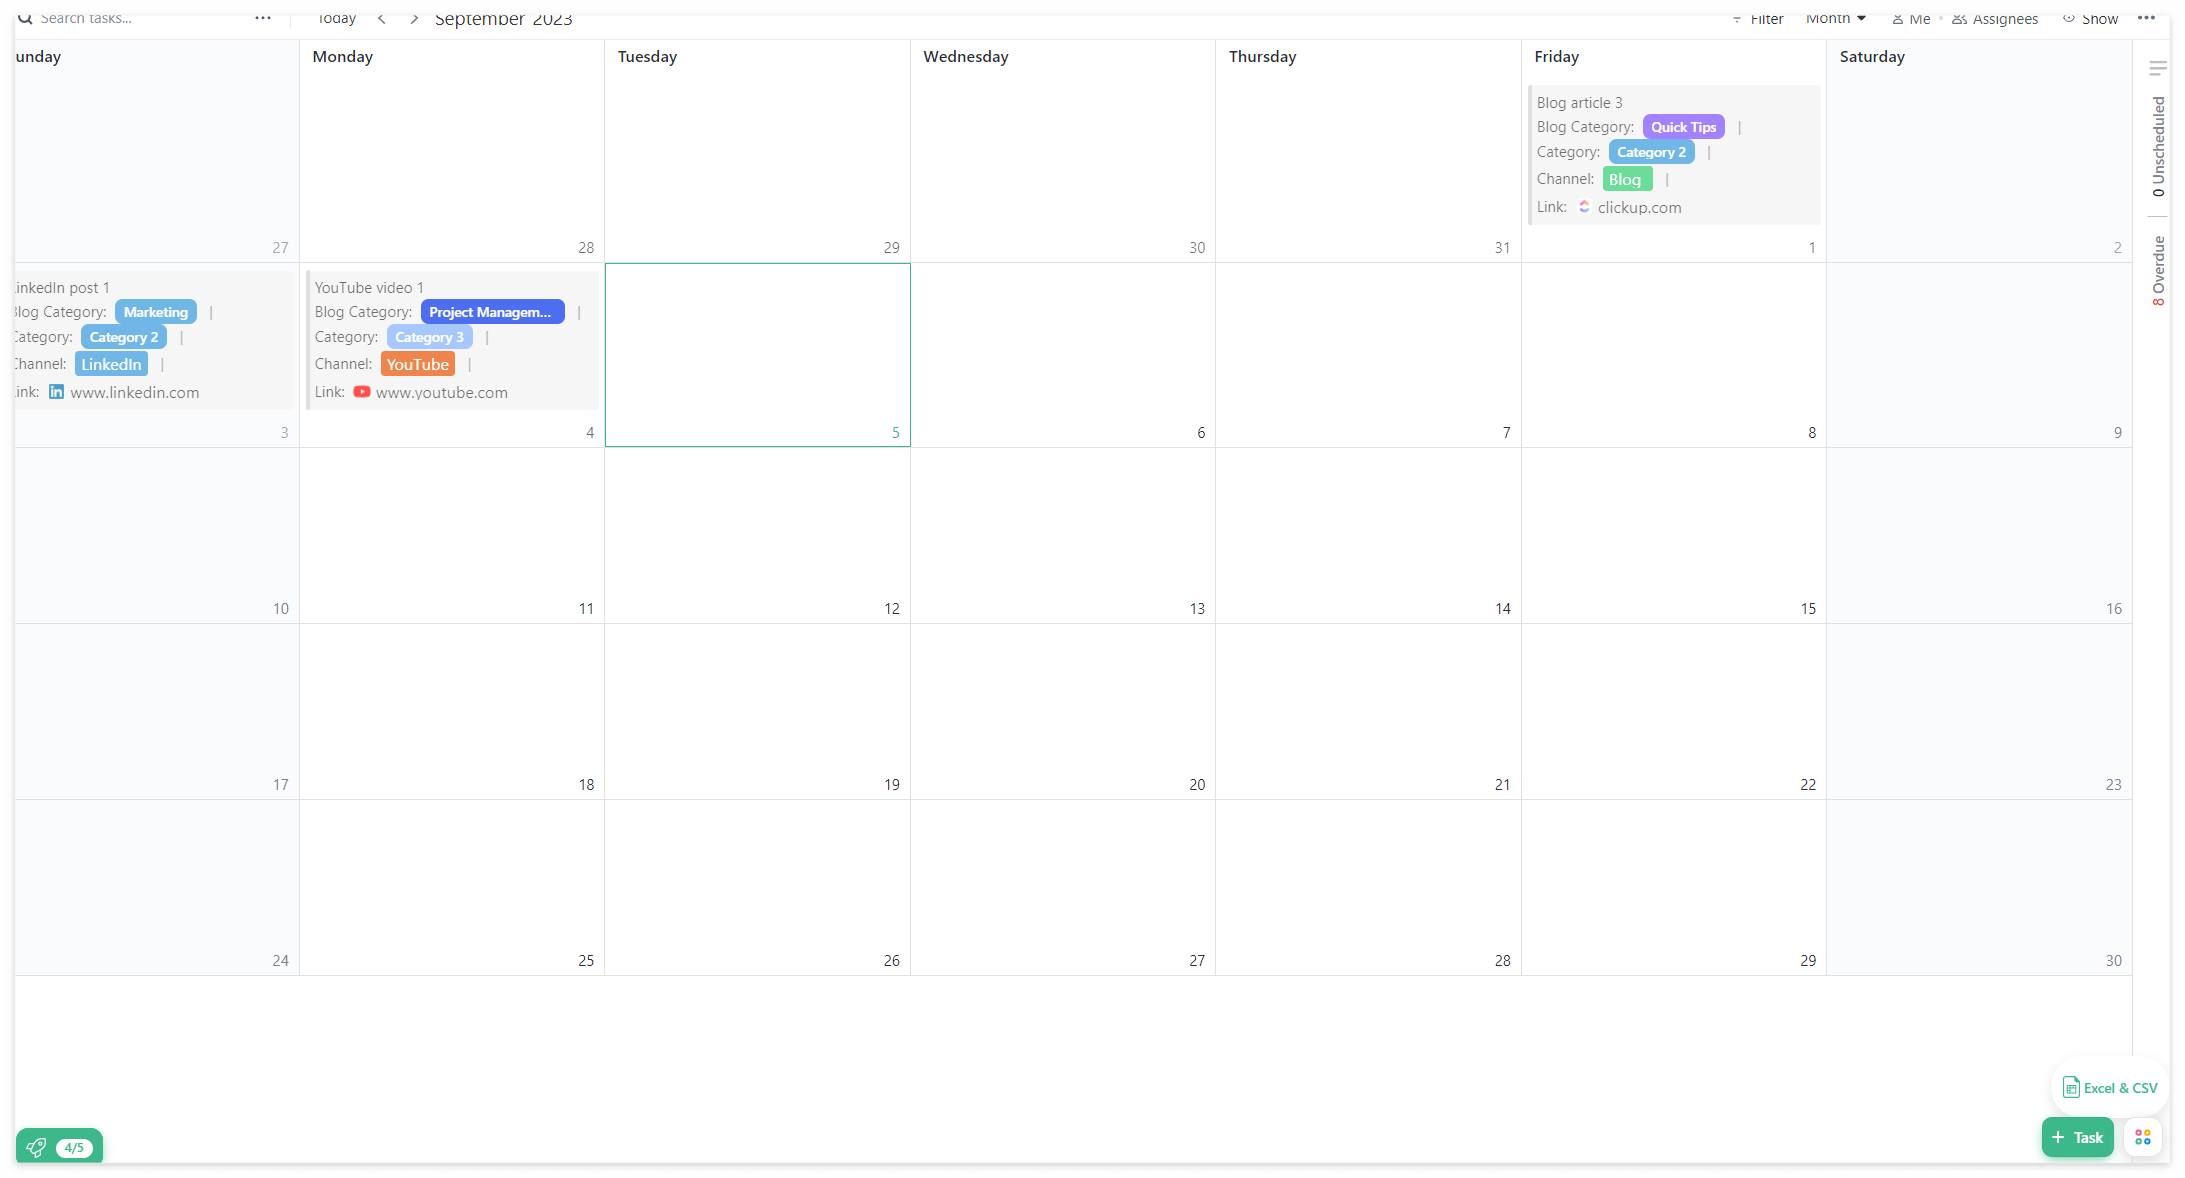This screenshot has width=2185, height=1178.
Task: Click the YouTube link icon
Action: point(362,392)
